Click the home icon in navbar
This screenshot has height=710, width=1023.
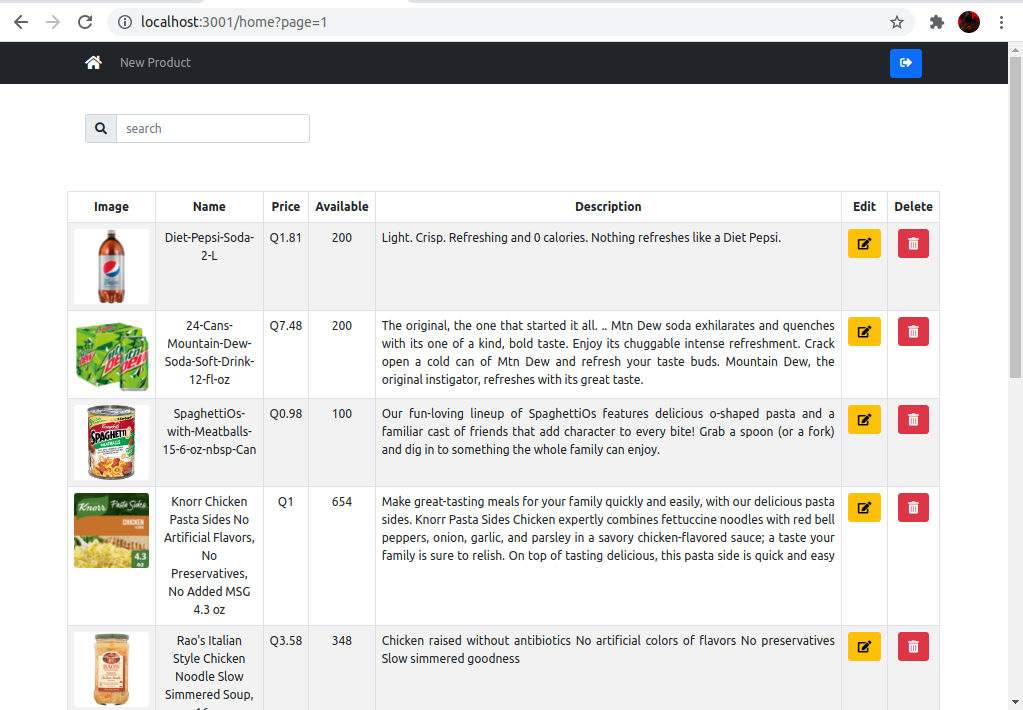[93, 63]
